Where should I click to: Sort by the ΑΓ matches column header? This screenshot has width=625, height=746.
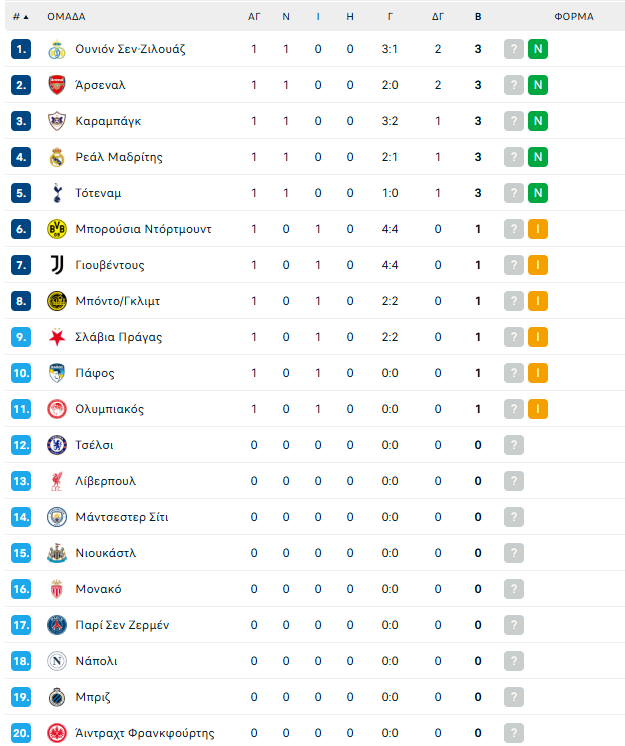coord(254,17)
